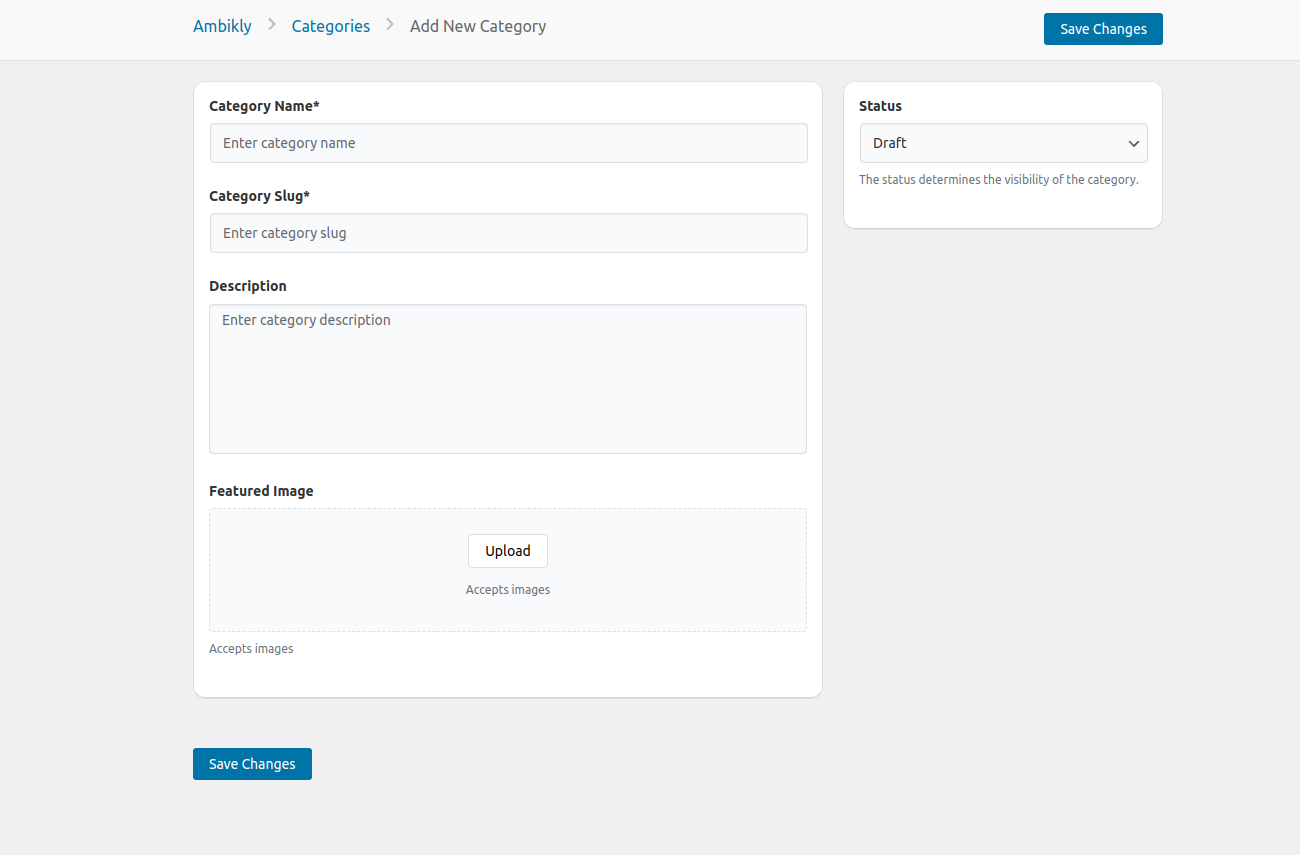Go to Categories breadcrumb link
The image size is (1300, 855).
[x=331, y=26]
